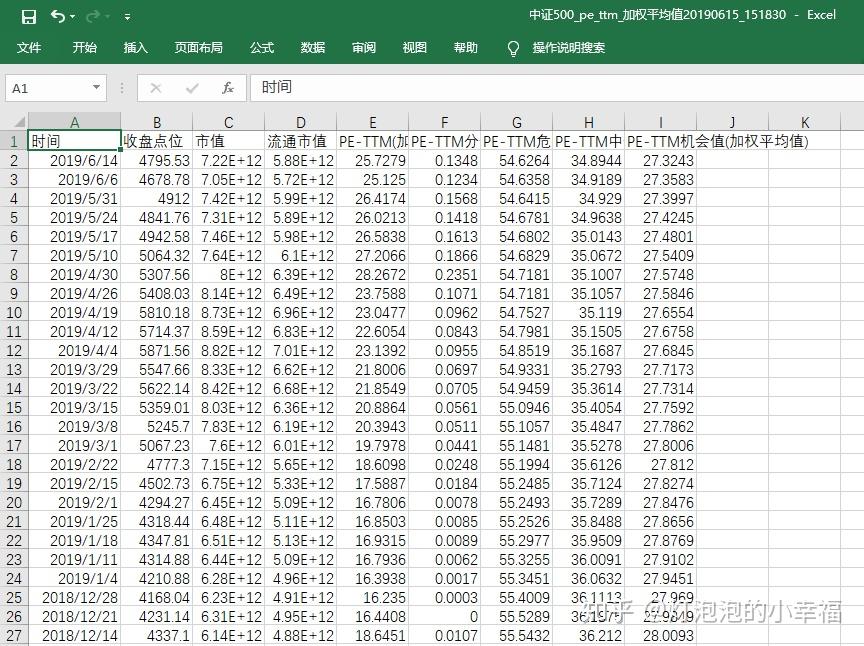Open the 文件 menu
Image resolution: width=864 pixels, height=646 pixels.
tap(30, 47)
